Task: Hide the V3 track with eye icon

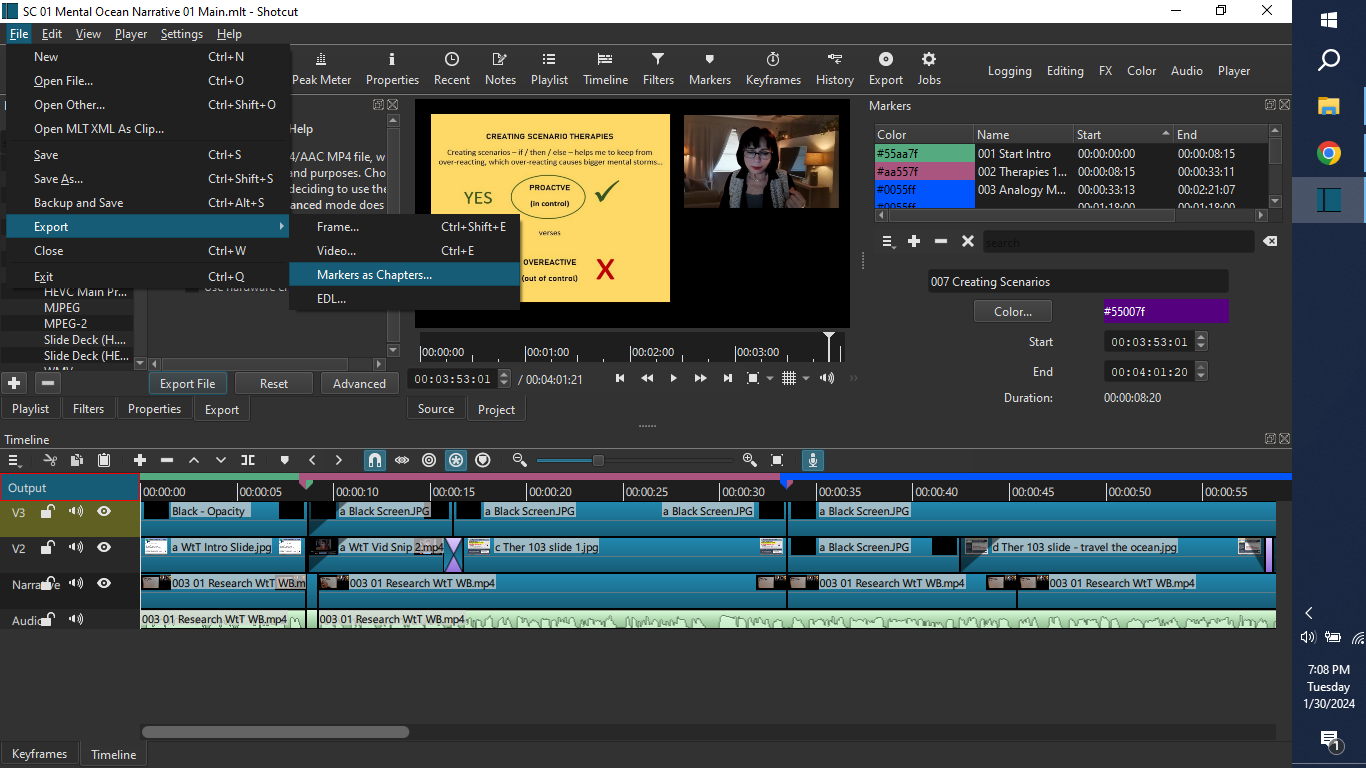Action: click(x=104, y=512)
